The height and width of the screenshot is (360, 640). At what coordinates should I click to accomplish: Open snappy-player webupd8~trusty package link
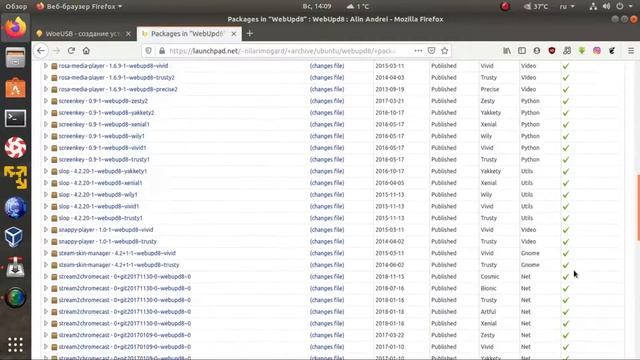pyautogui.click(x=107, y=241)
